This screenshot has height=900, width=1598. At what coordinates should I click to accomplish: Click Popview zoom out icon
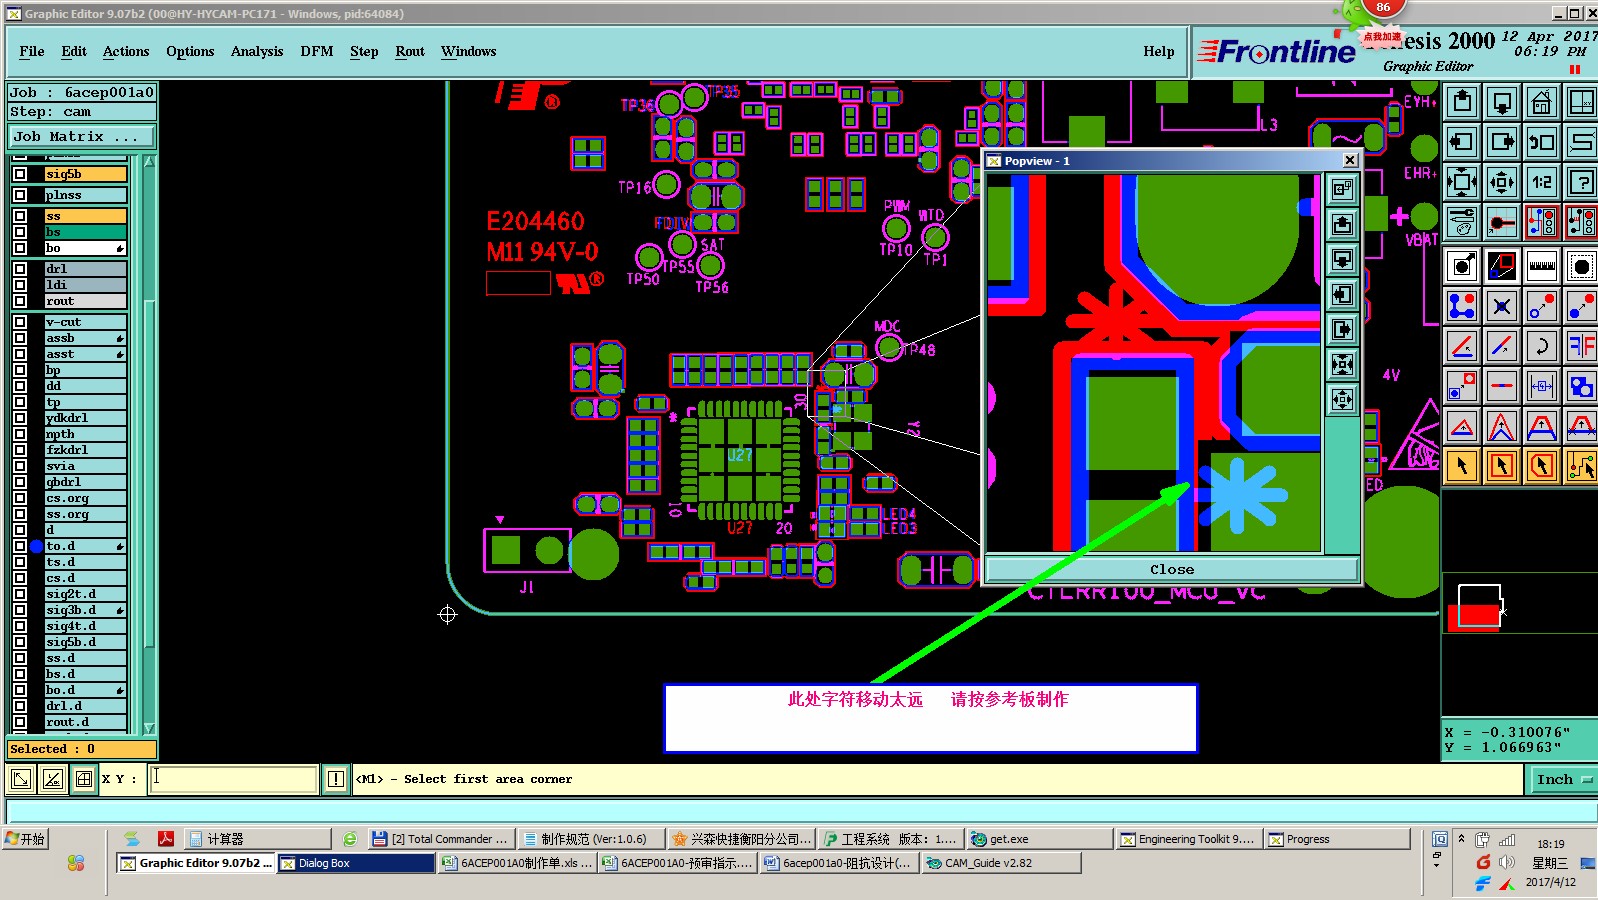pos(1342,399)
